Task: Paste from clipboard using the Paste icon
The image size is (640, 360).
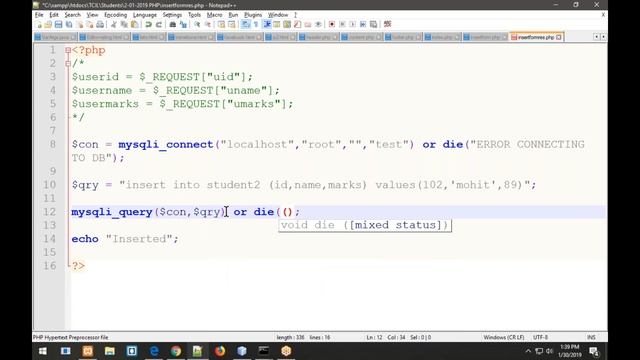Action: [134, 24]
